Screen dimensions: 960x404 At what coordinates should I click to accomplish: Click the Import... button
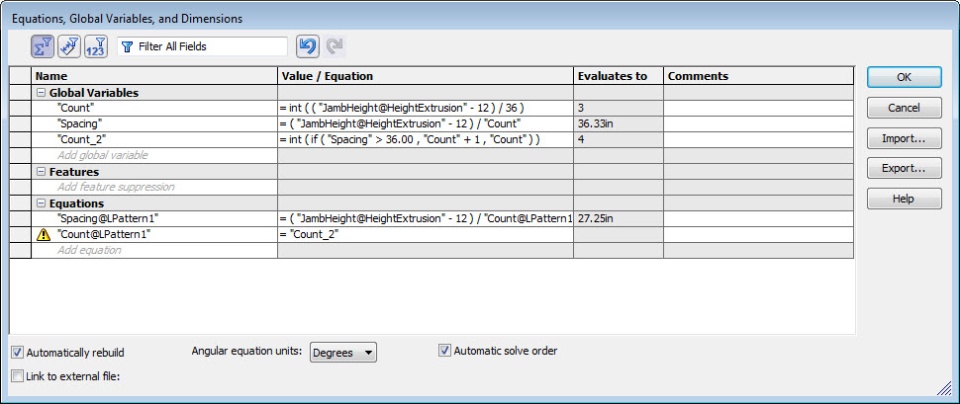pyautogui.click(x=904, y=138)
